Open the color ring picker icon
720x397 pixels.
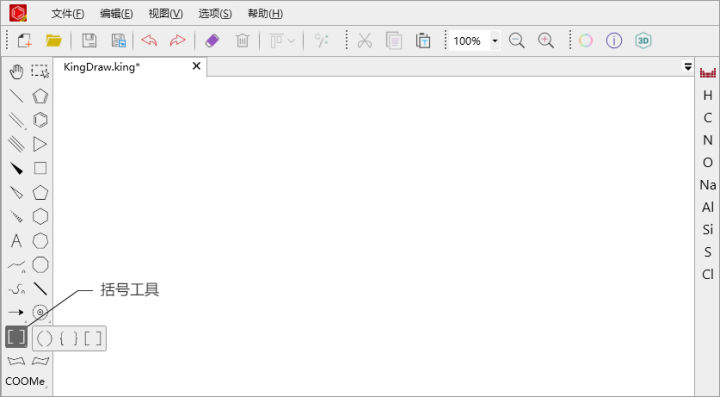tap(585, 41)
